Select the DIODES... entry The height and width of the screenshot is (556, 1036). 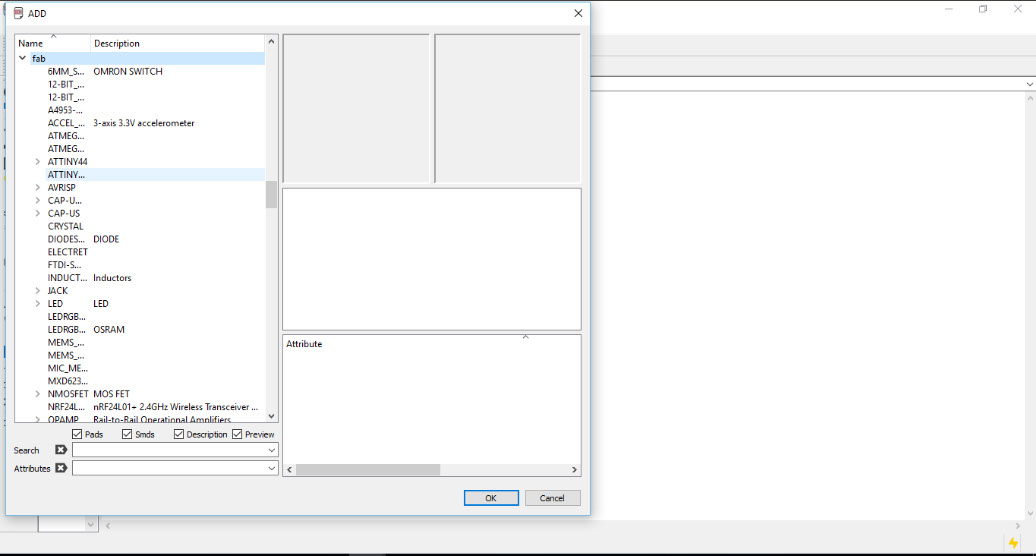pyautogui.click(x=155, y=239)
